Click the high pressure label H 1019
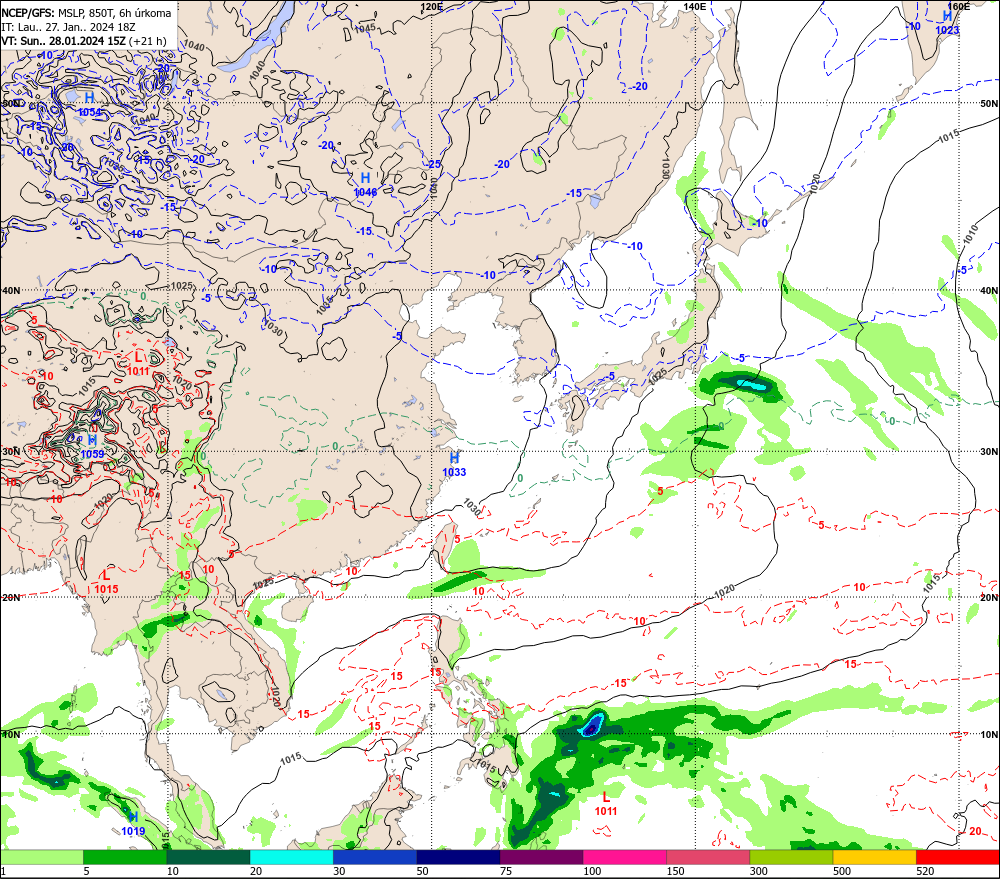Viewport: 1000px width, 879px height. click(133, 824)
